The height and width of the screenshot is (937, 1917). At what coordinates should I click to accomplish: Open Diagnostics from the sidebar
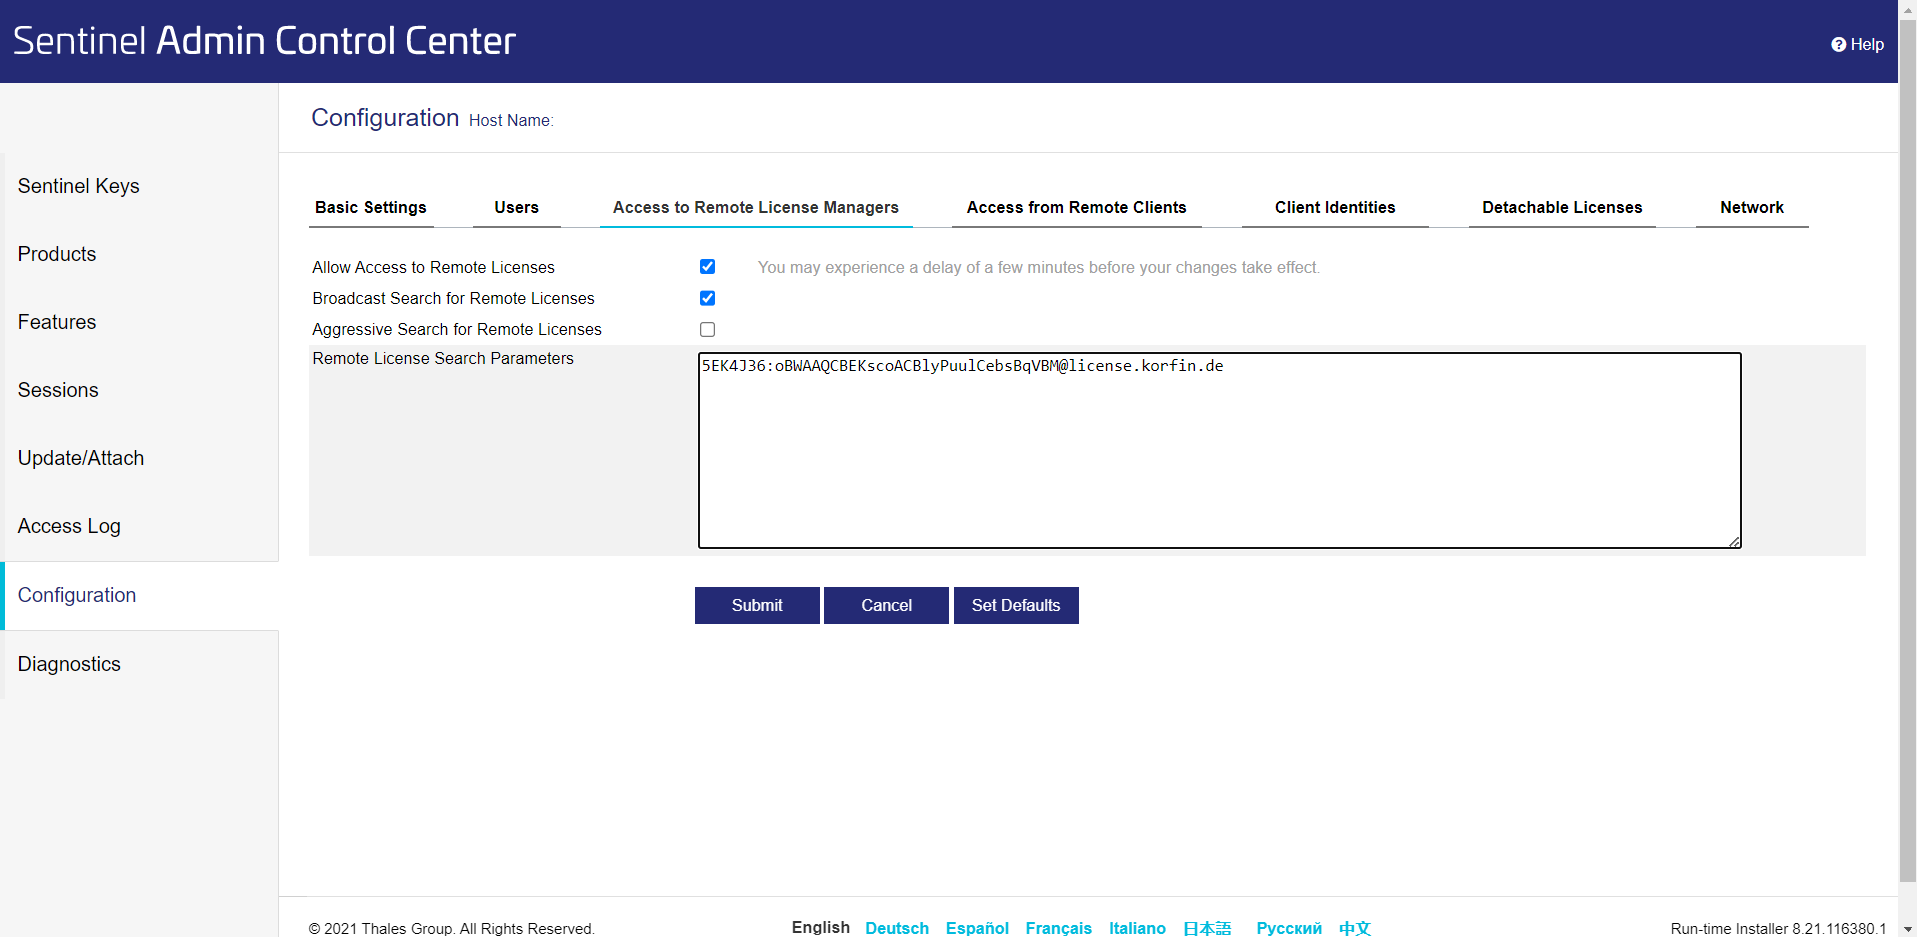pos(69,664)
